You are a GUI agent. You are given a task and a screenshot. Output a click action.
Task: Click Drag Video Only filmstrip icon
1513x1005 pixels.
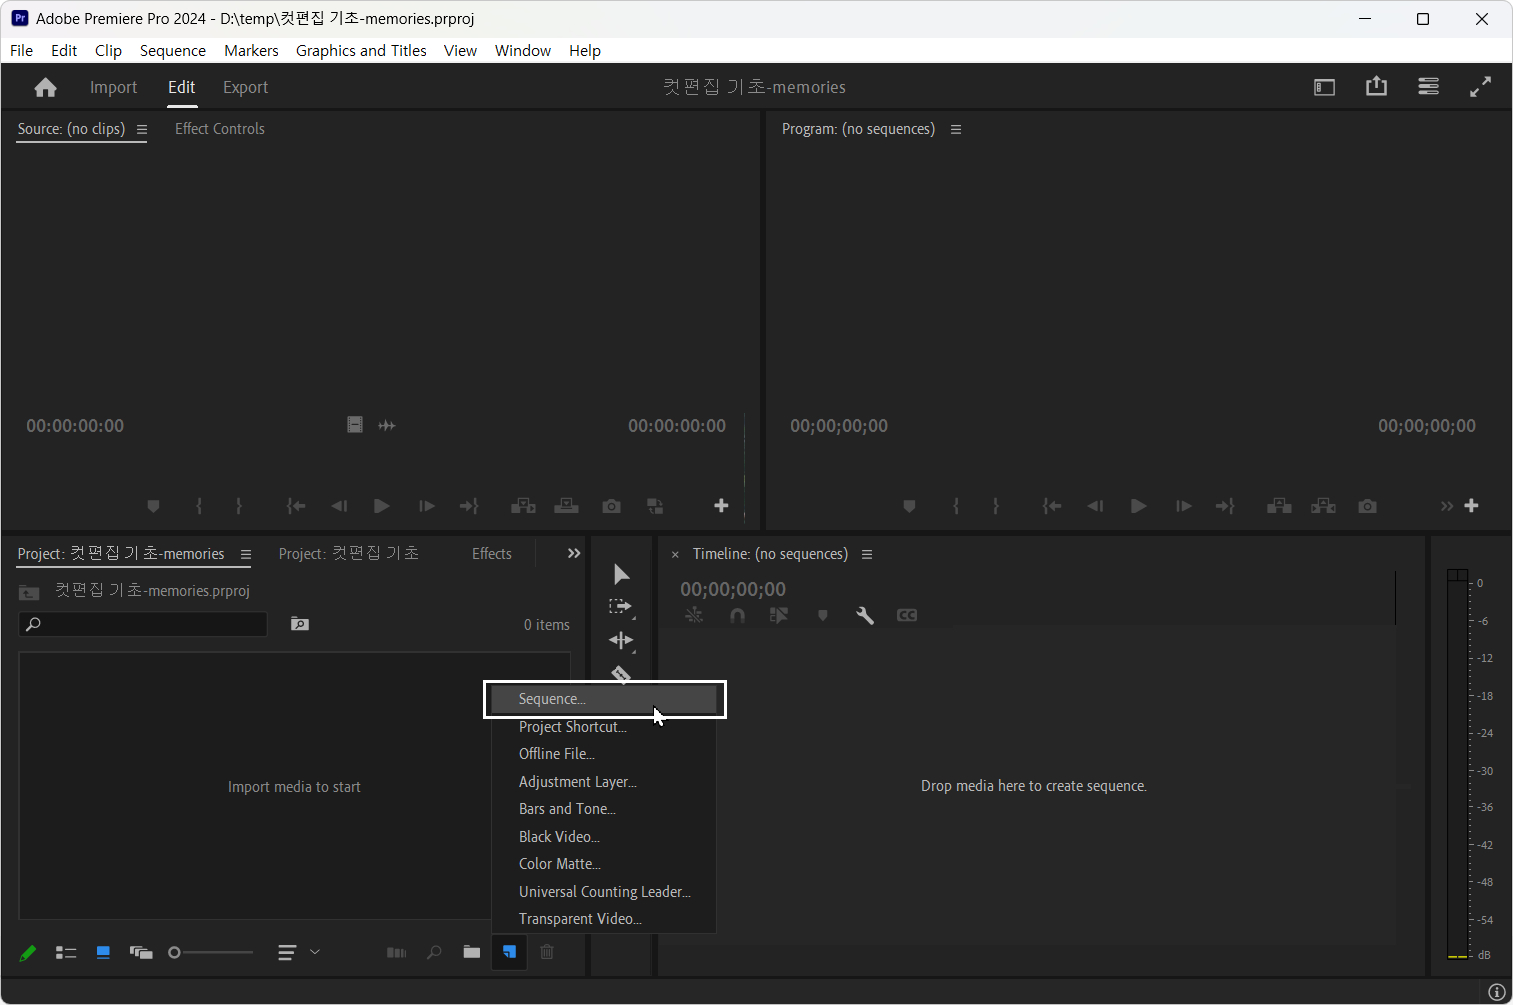pyautogui.click(x=355, y=425)
